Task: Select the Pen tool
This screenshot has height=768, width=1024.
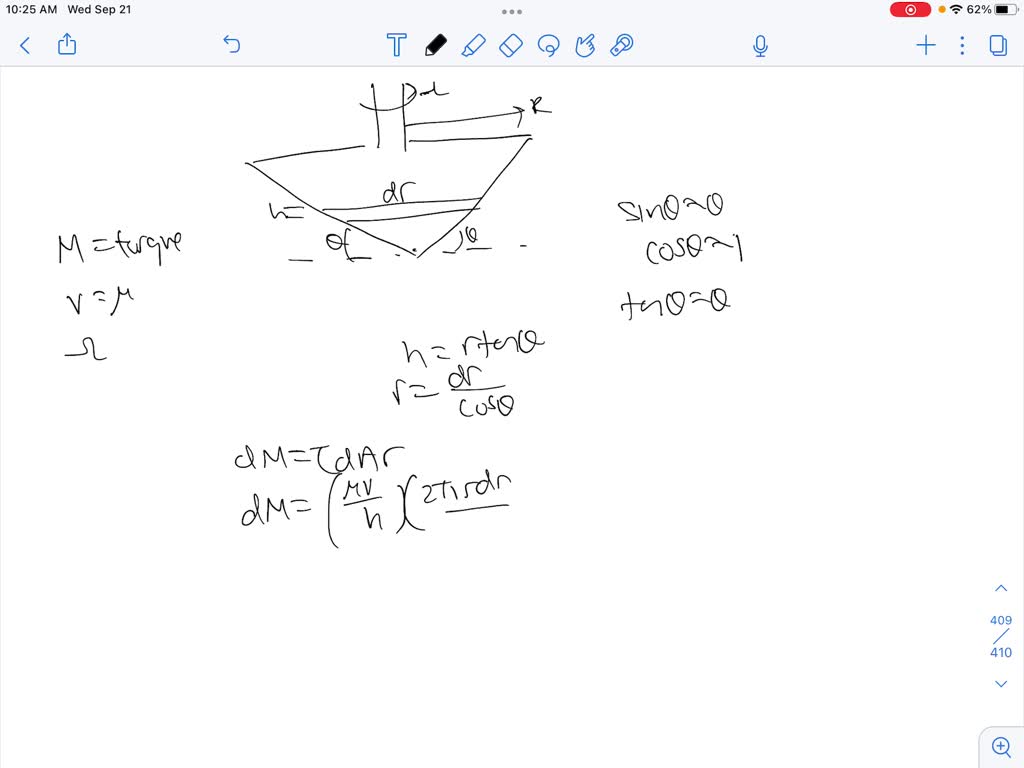Action: click(434, 45)
